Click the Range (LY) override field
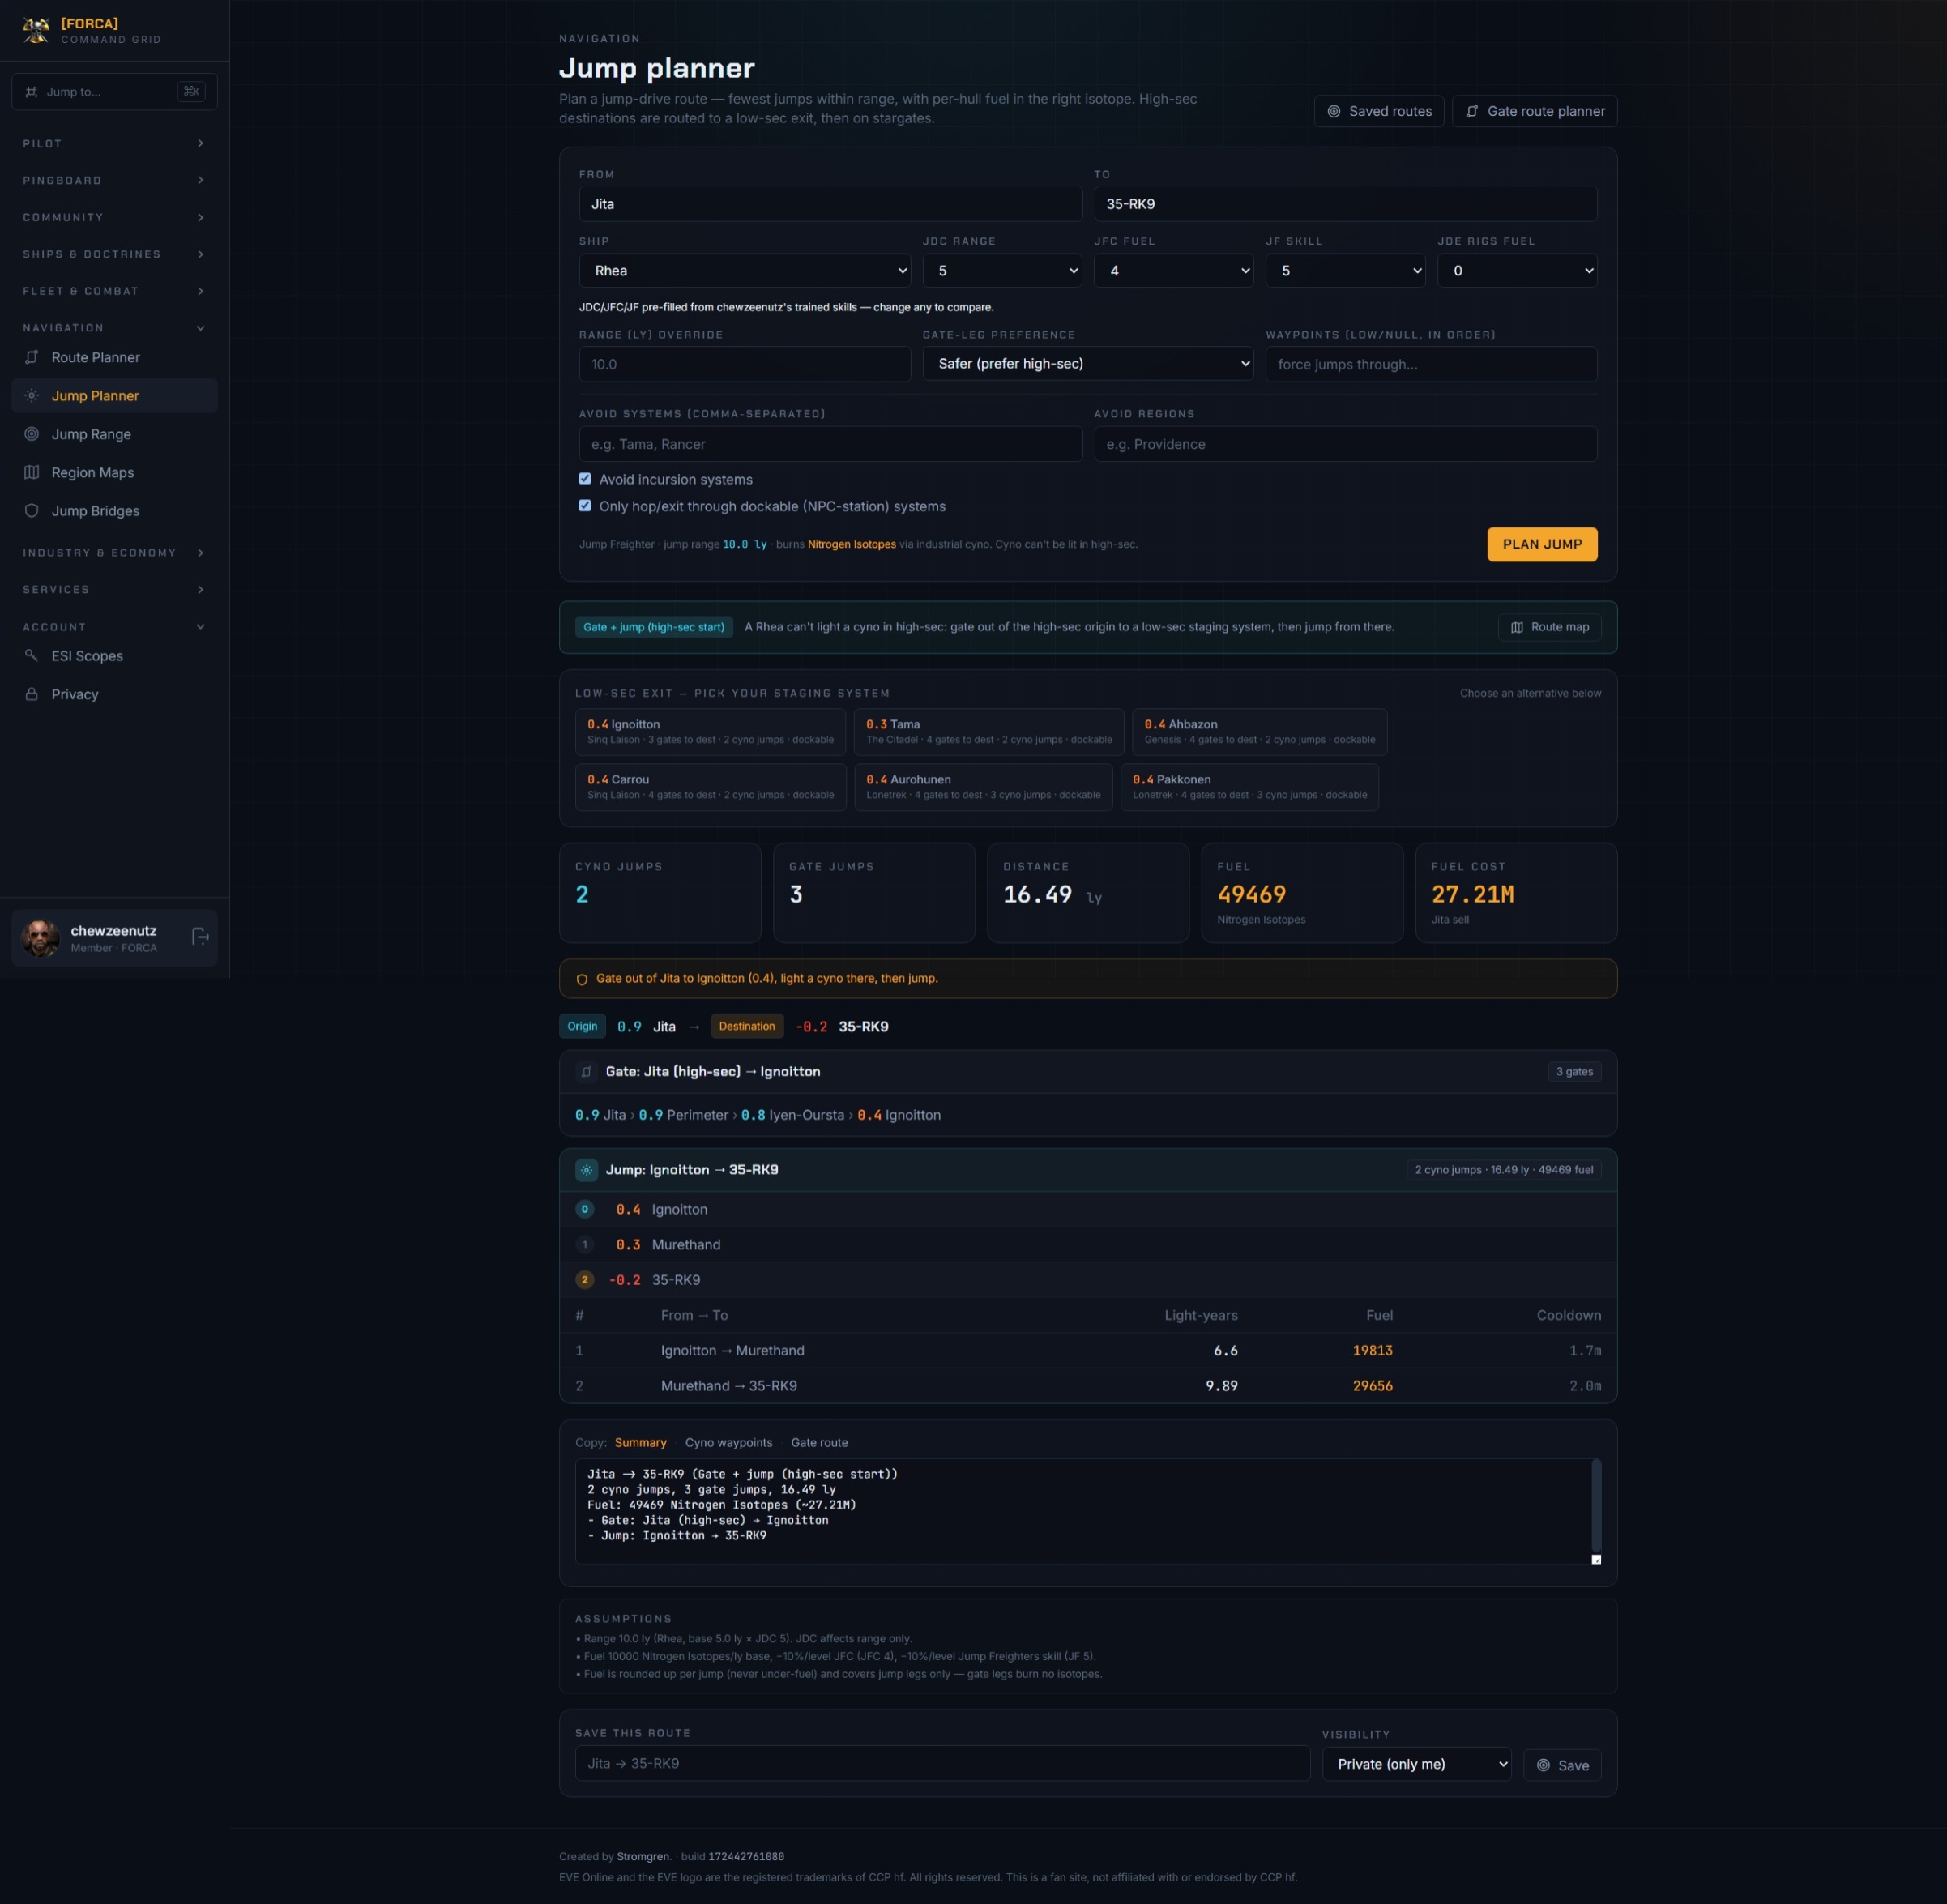 tap(745, 364)
